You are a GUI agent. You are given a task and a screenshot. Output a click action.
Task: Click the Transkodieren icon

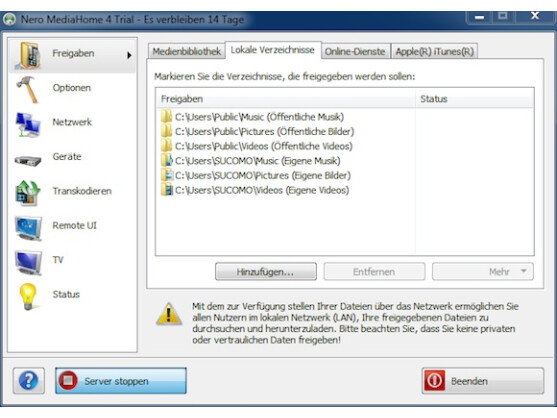pyautogui.click(x=28, y=193)
